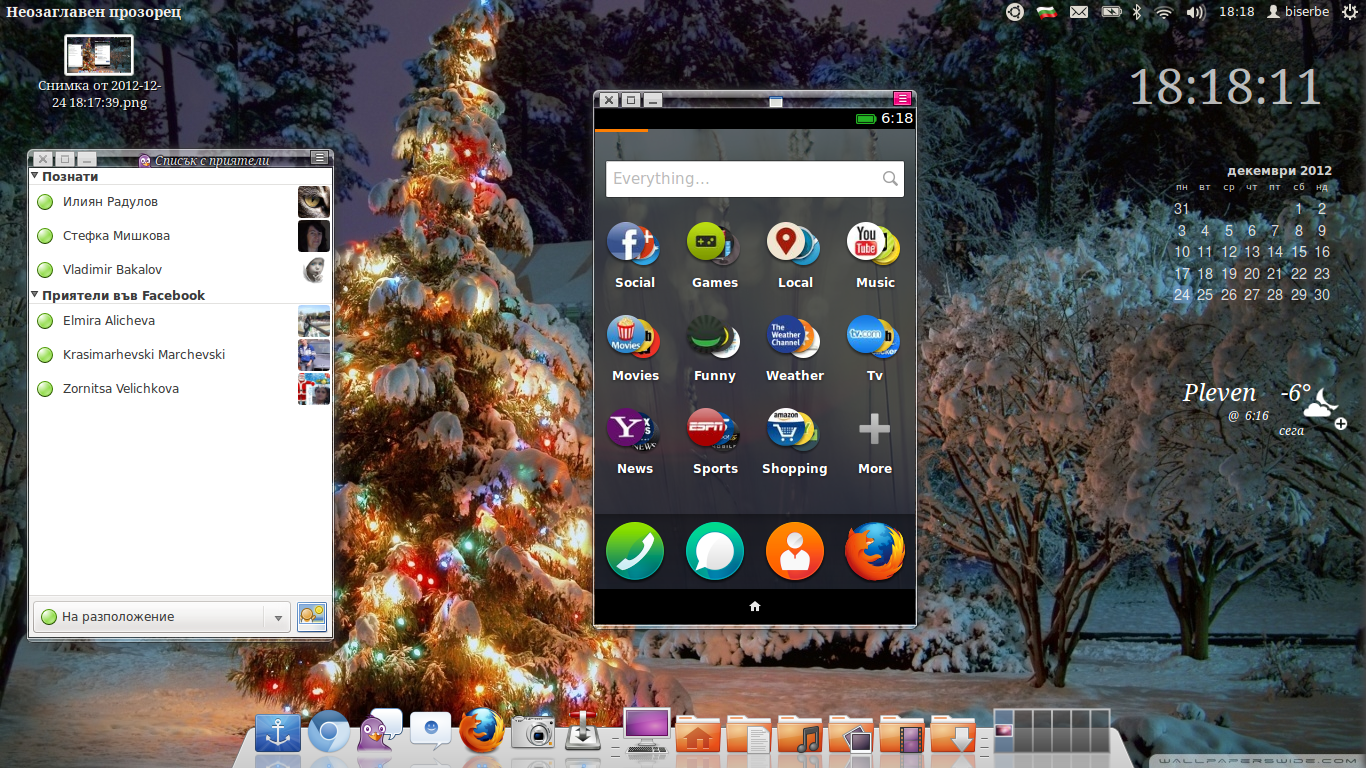Open the mail envelope indicator
1366x768 pixels.
point(1079,12)
